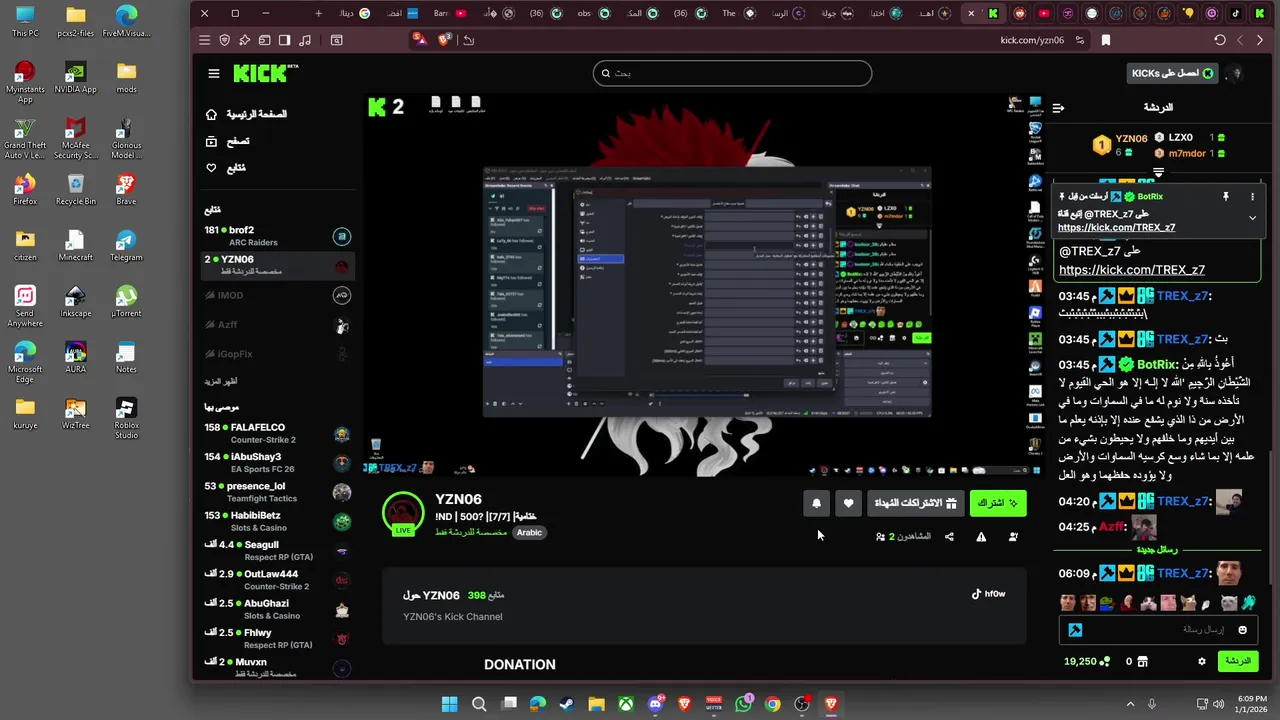Focus the Kick search field

[x=732, y=73]
